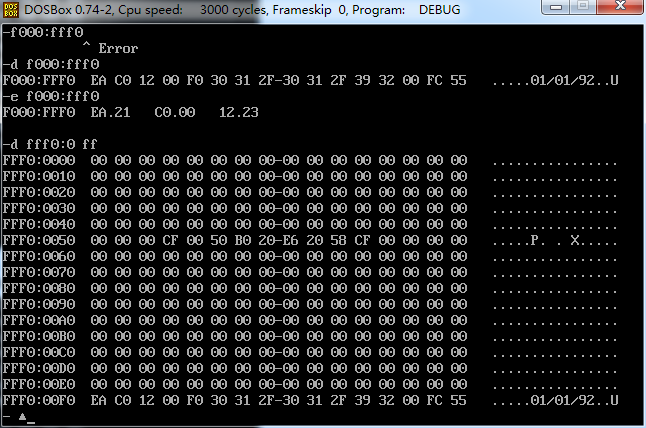This screenshot has width=646, height=428.
Task: Click the 'E6' byte in row FFF0:0050
Action: 291,240
